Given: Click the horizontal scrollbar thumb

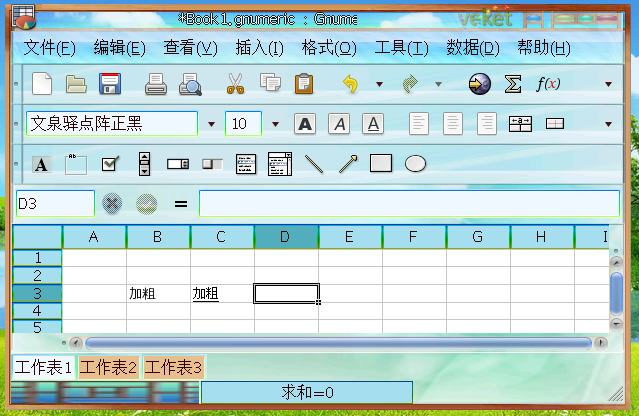Looking at the screenshot, I should (338, 343).
